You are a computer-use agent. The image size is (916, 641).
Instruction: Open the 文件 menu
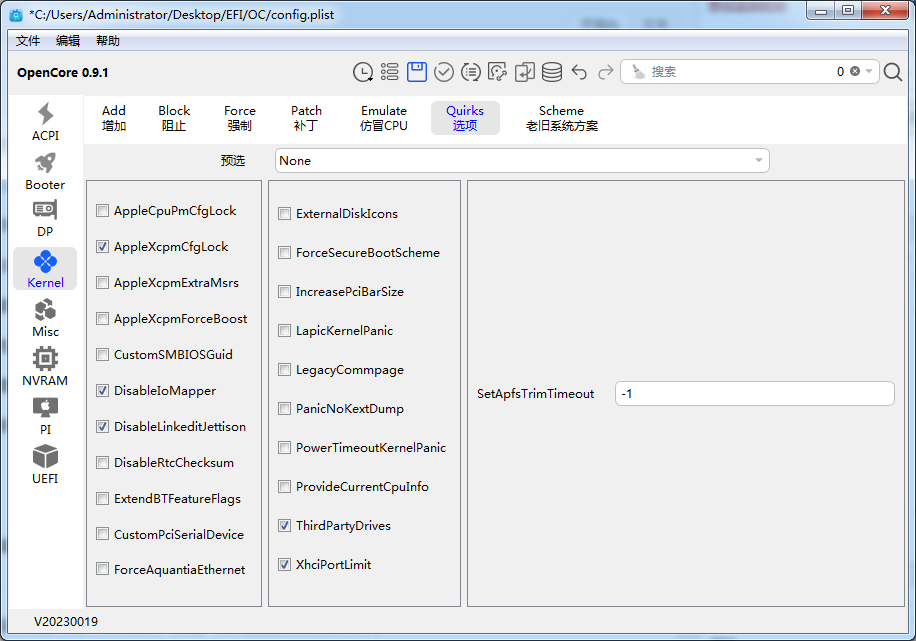(28, 41)
